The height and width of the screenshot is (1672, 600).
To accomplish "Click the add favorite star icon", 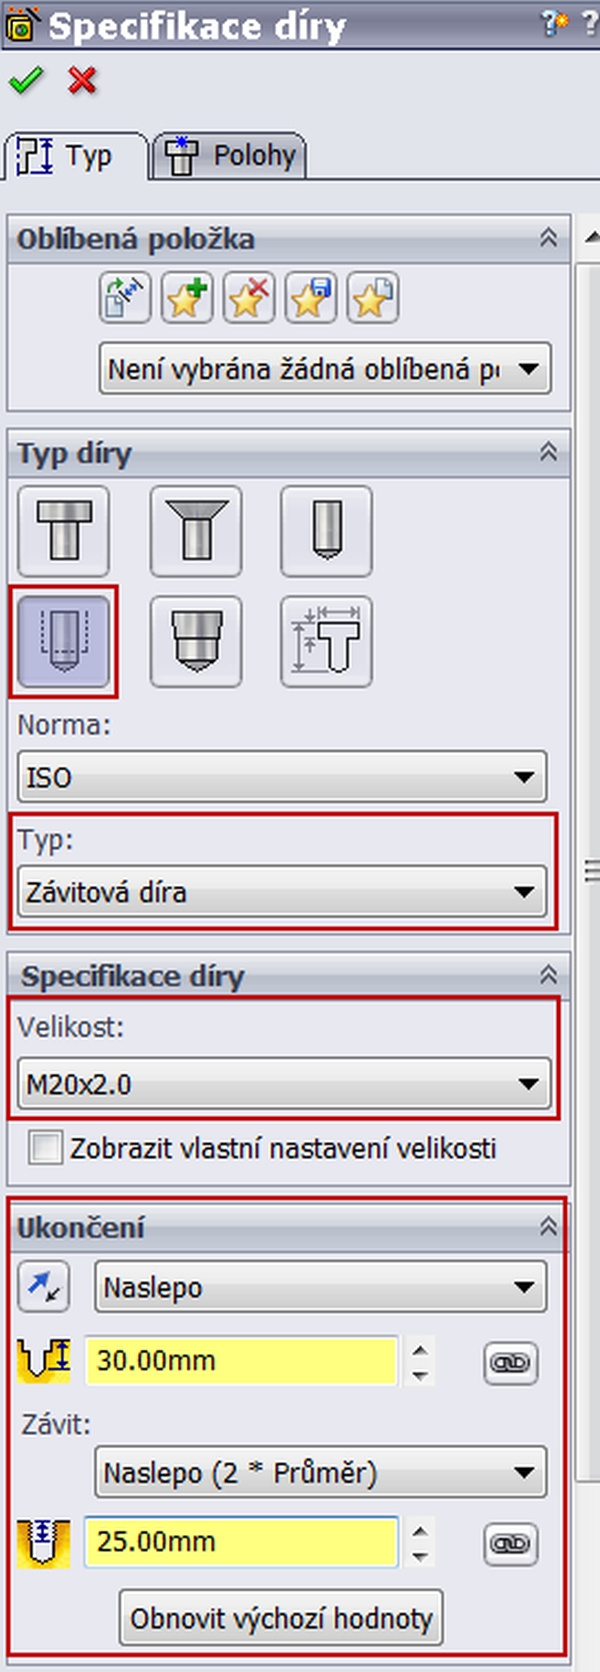I will tap(187, 298).
